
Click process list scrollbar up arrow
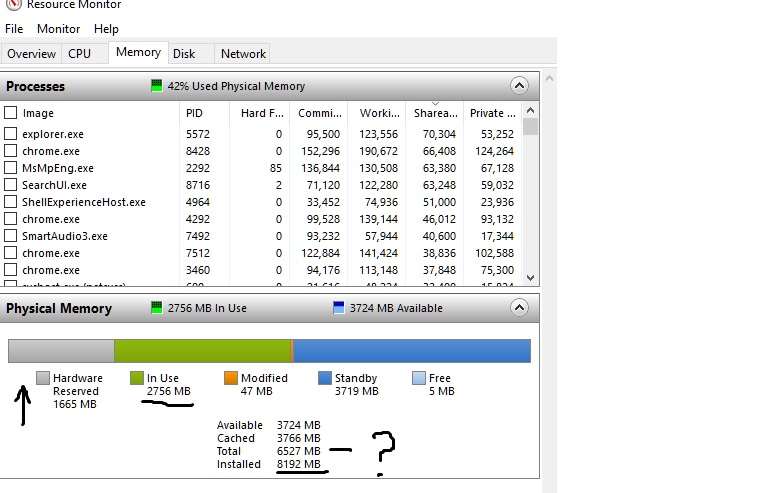pos(530,111)
